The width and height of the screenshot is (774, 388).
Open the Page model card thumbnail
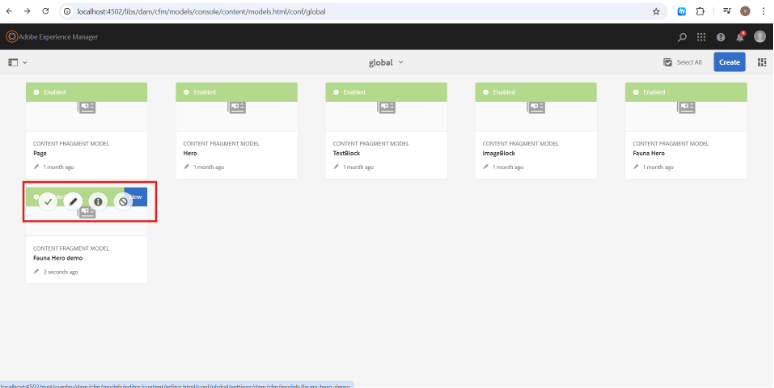86,107
